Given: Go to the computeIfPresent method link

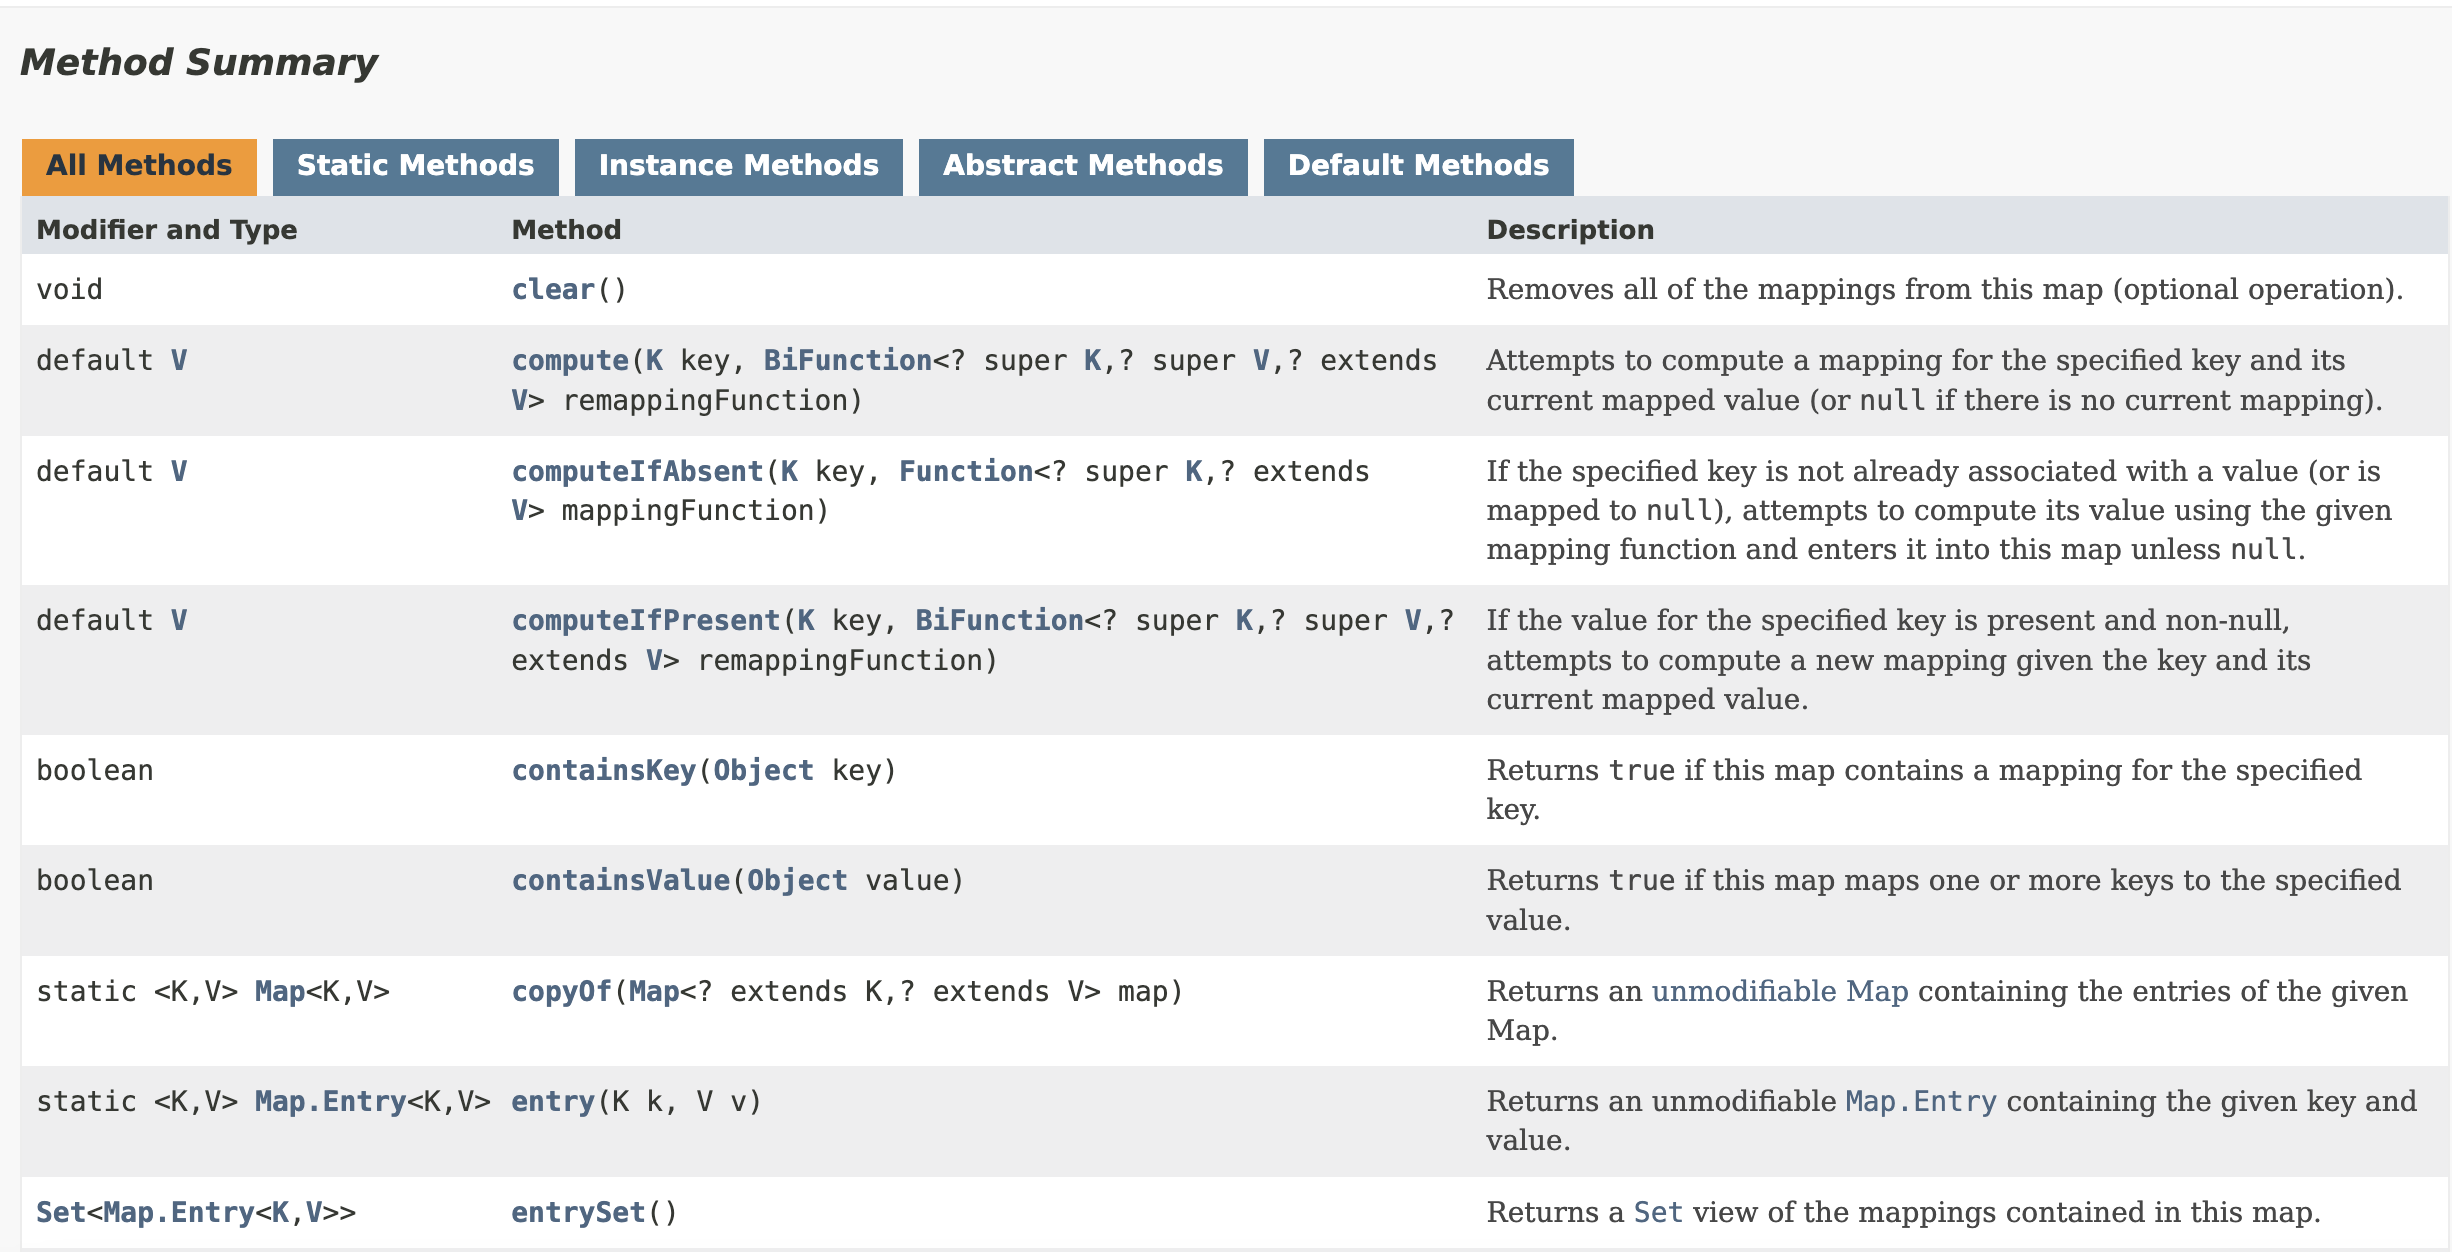Looking at the screenshot, I should coord(645,621).
